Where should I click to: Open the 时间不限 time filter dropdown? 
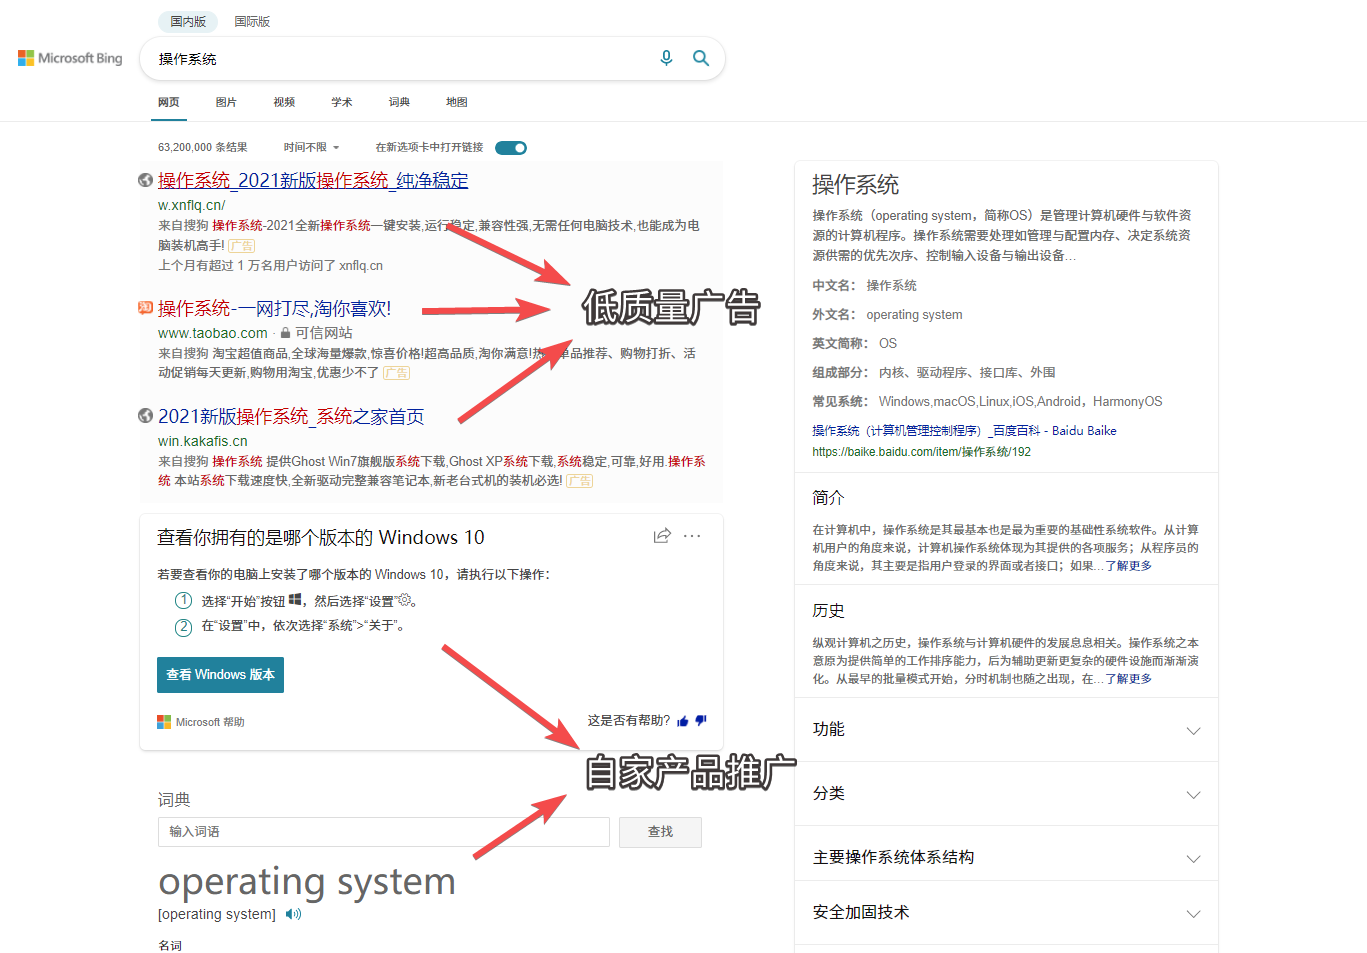311,147
